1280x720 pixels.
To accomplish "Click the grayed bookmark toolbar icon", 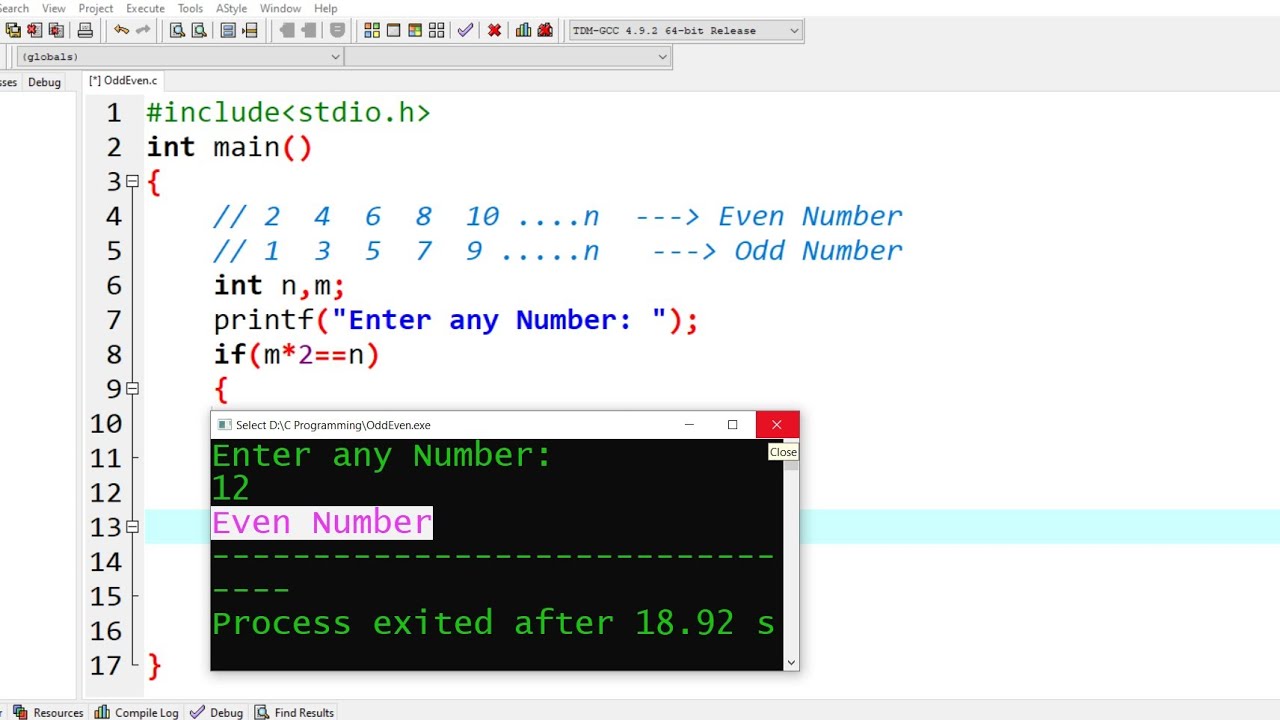I will click(x=337, y=30).
